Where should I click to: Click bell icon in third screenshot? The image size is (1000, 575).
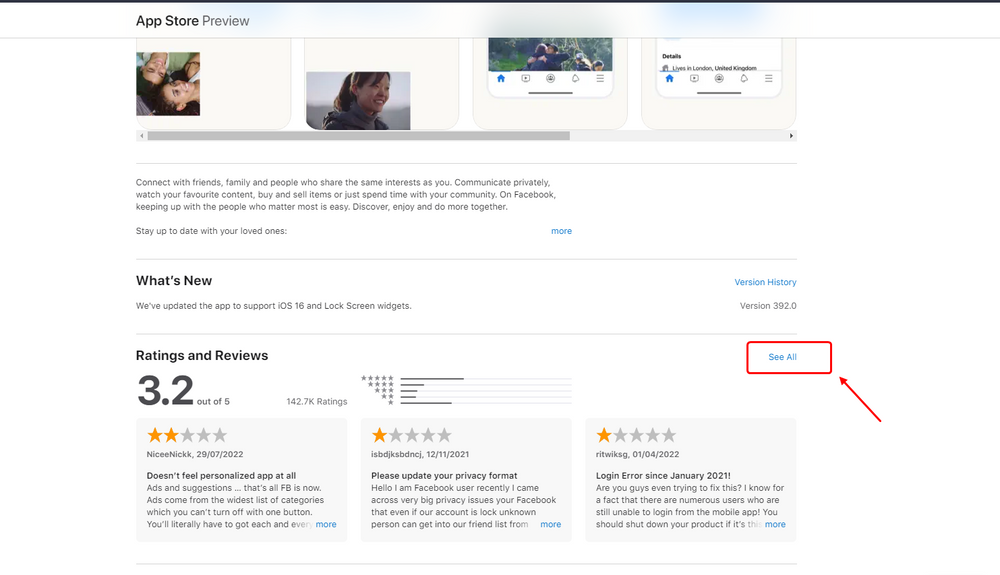click(x=575, y=78)
